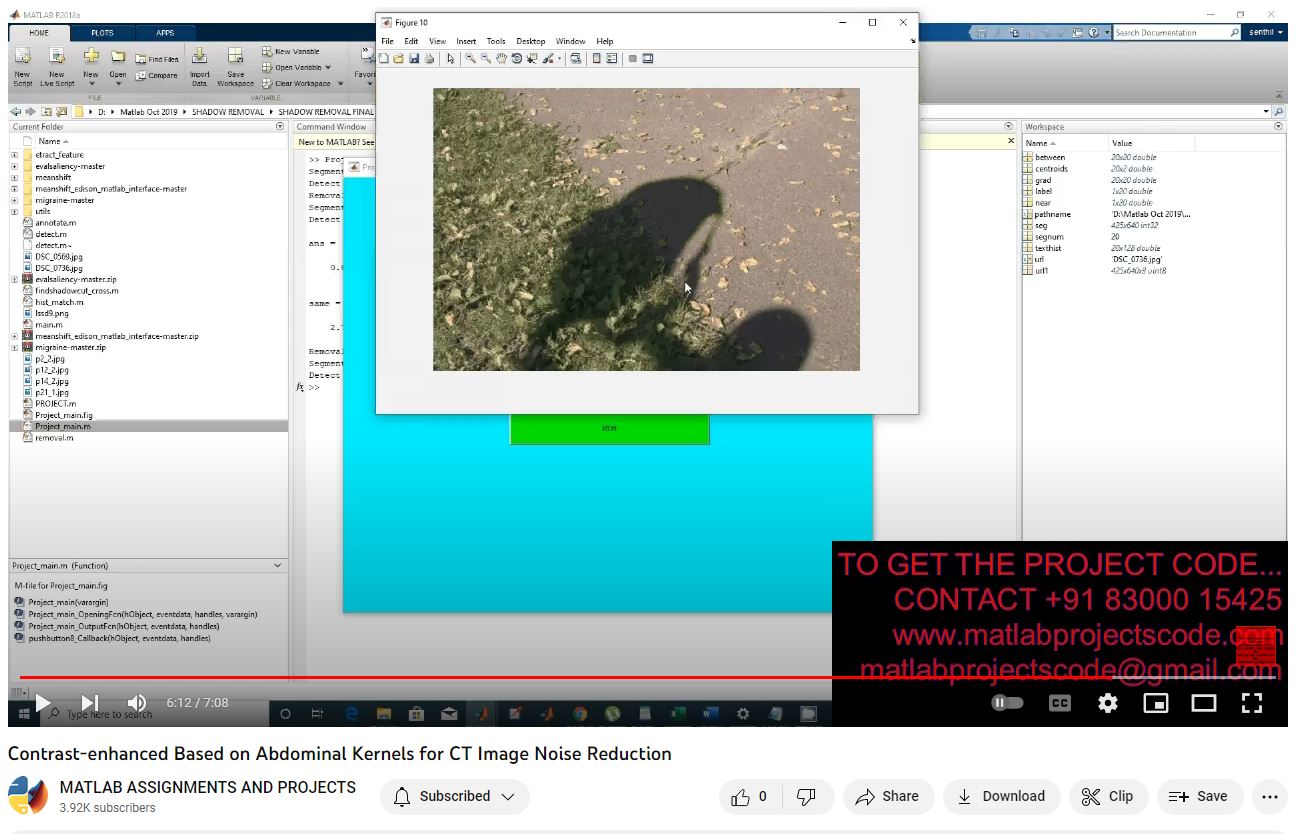Toggle the autoplay switch
Screen dimensions: 1297x834
[1007, 703]
